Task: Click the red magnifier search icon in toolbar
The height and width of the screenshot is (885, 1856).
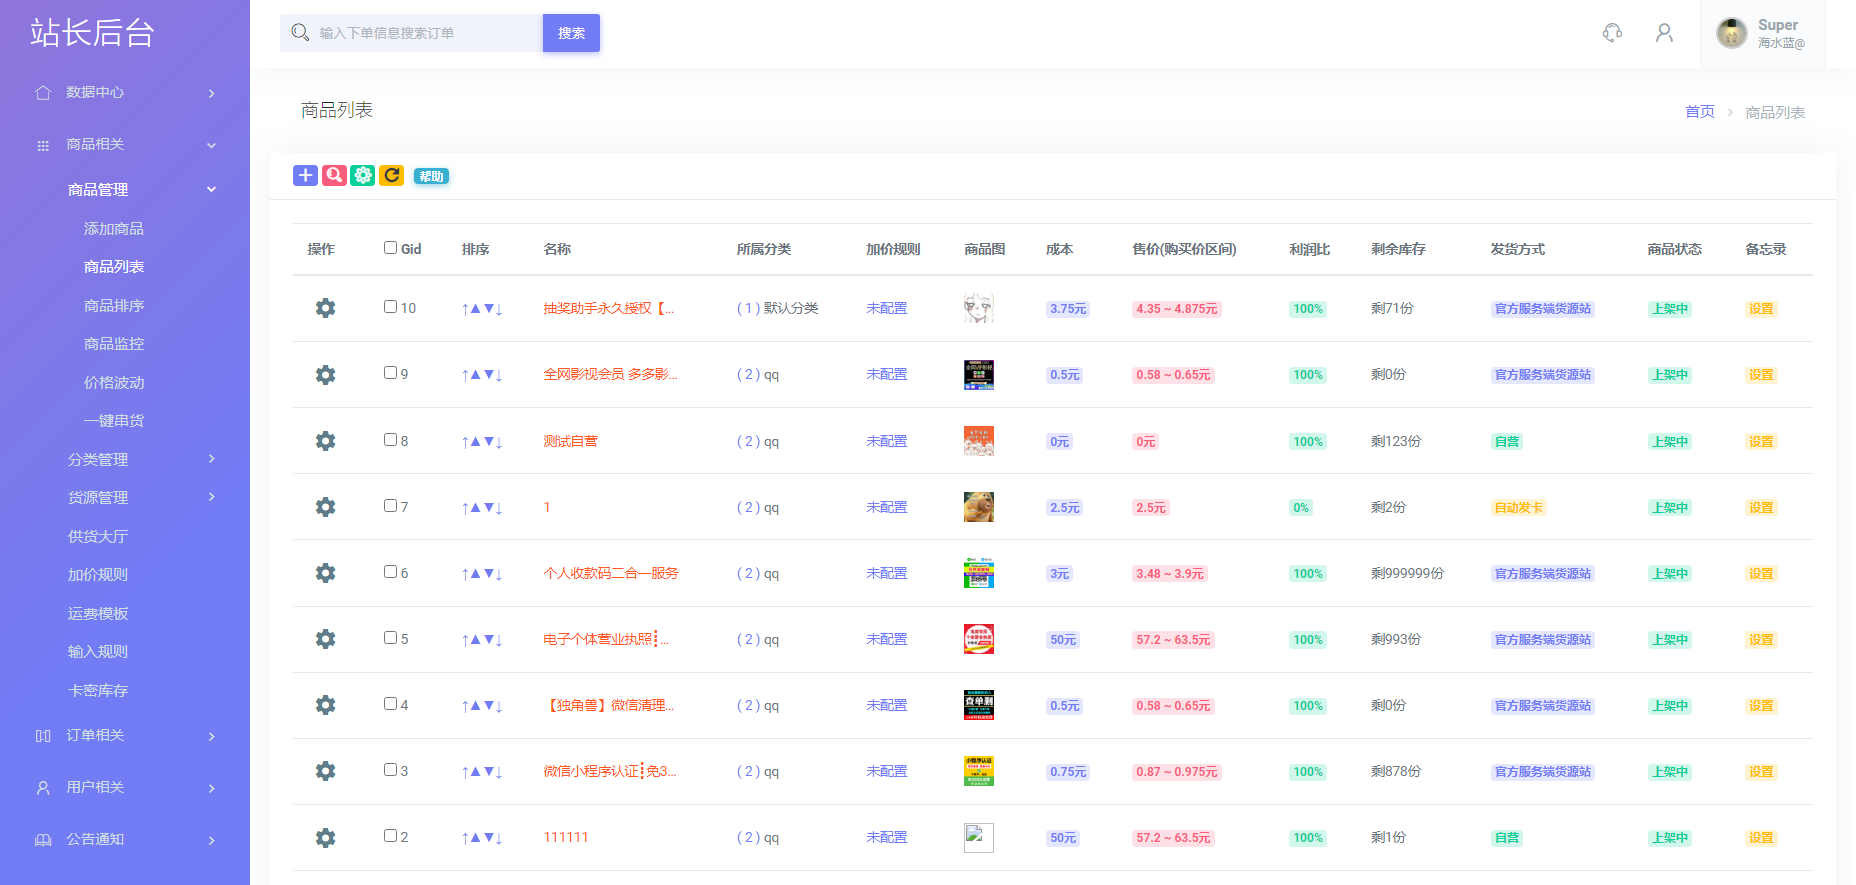Action: tap(334, 176)
